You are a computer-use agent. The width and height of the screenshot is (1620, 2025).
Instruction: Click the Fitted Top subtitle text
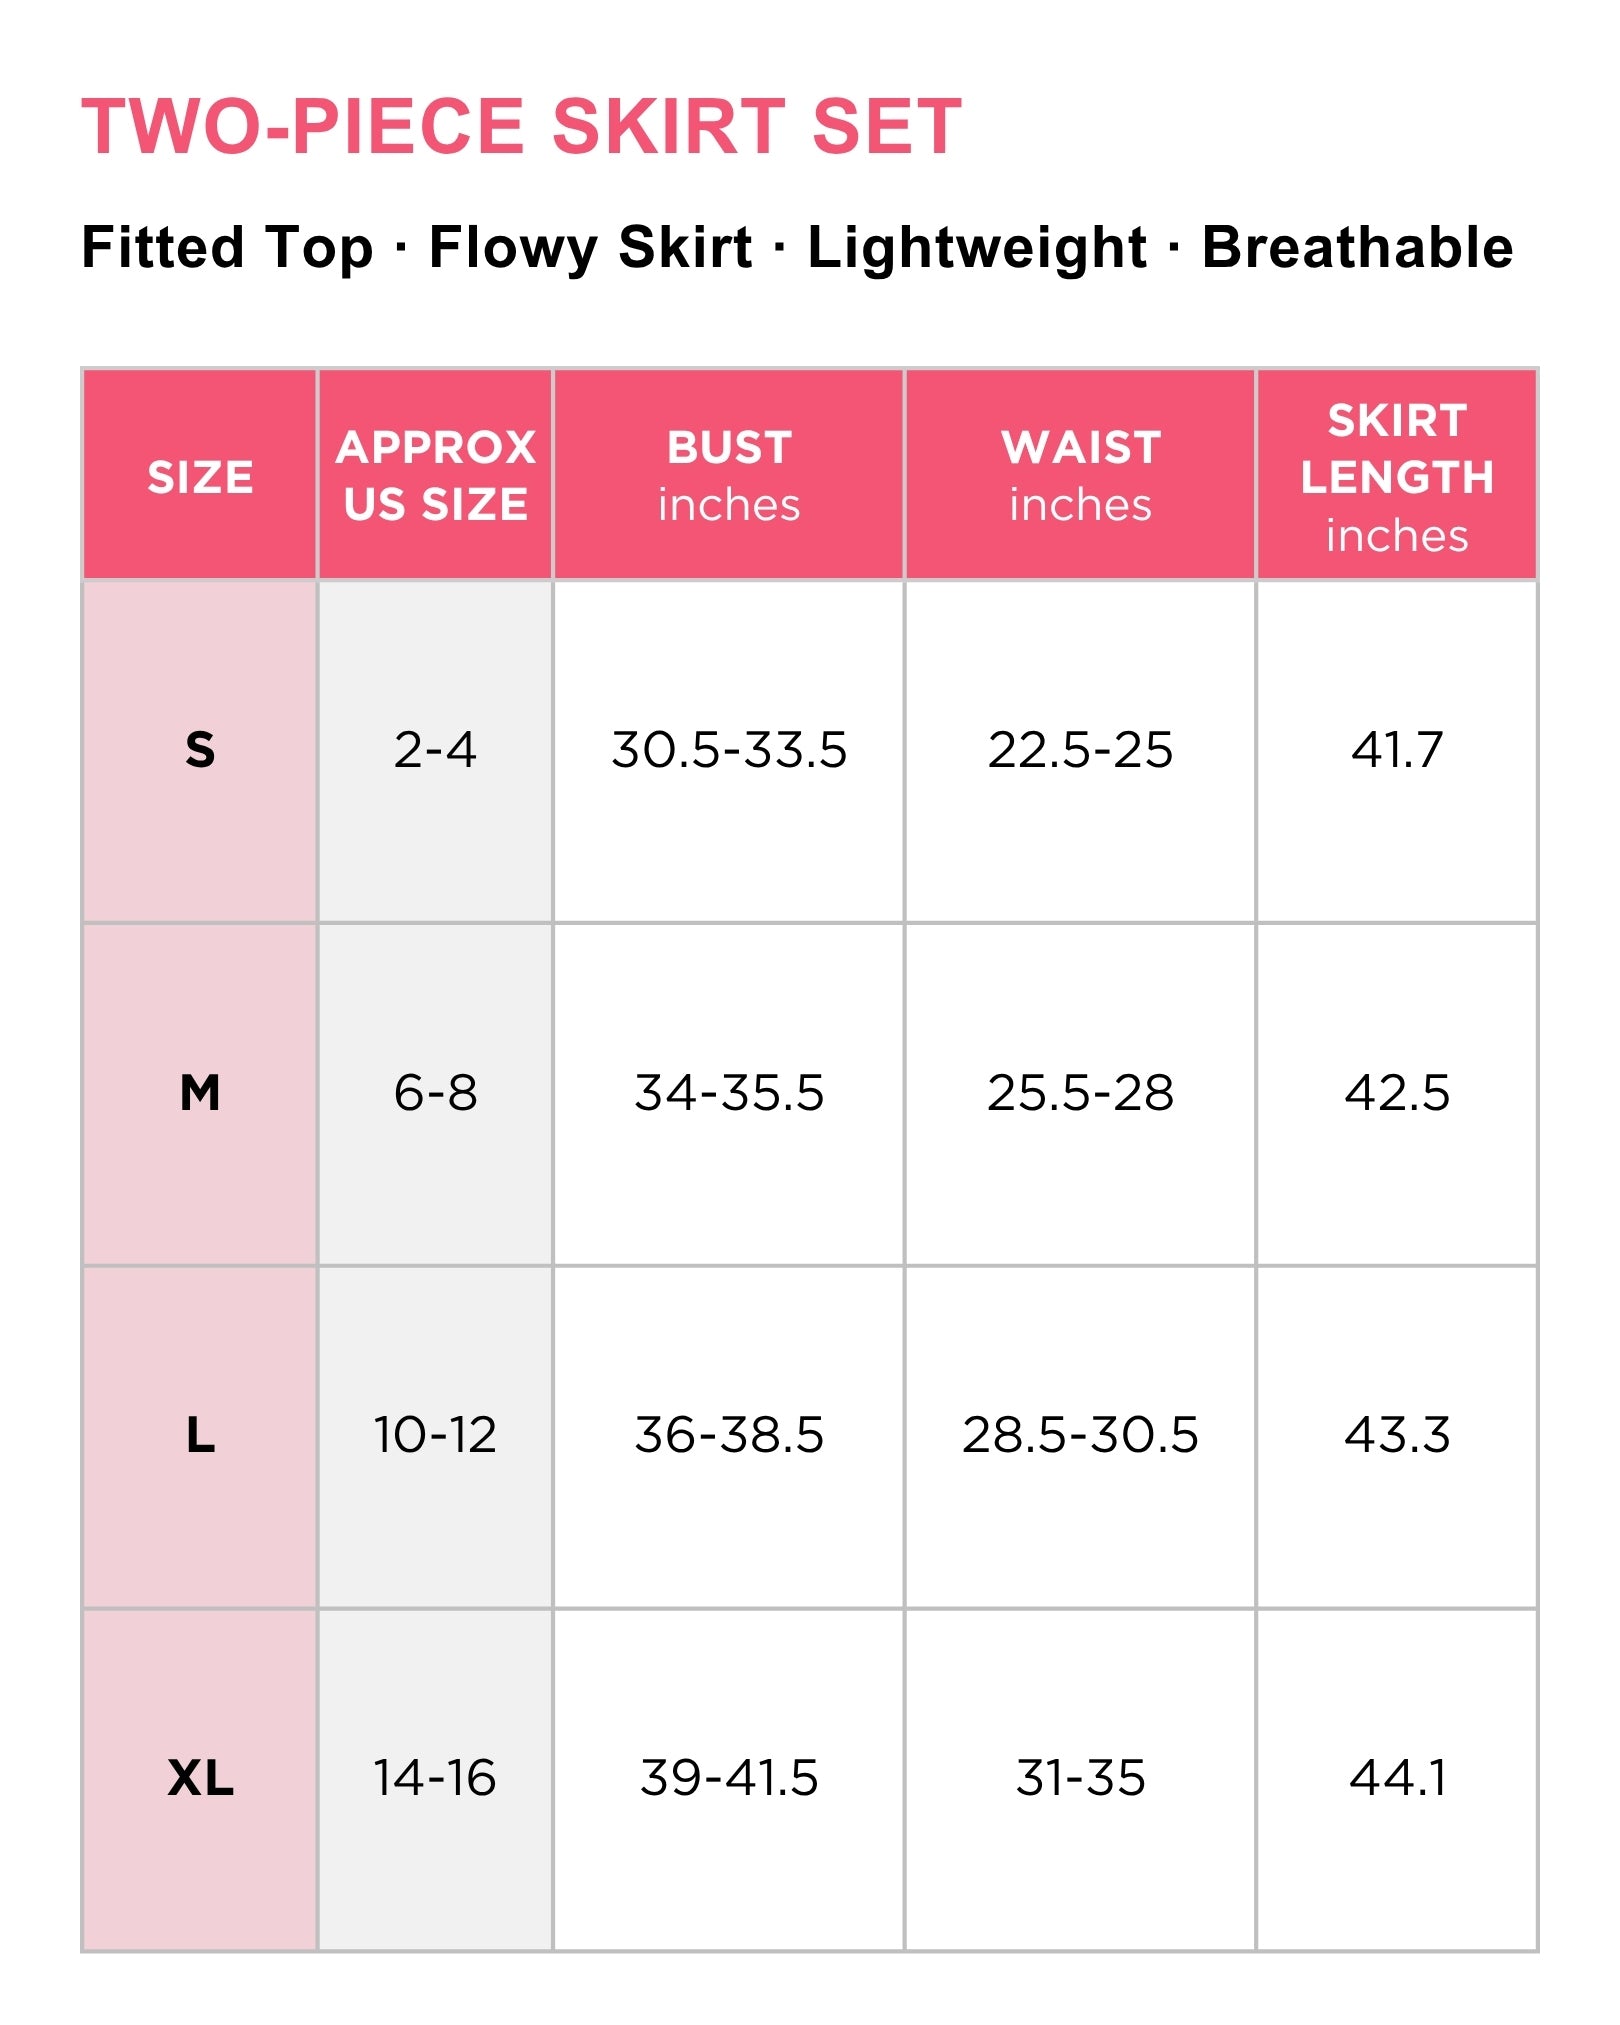click(227, 247)
